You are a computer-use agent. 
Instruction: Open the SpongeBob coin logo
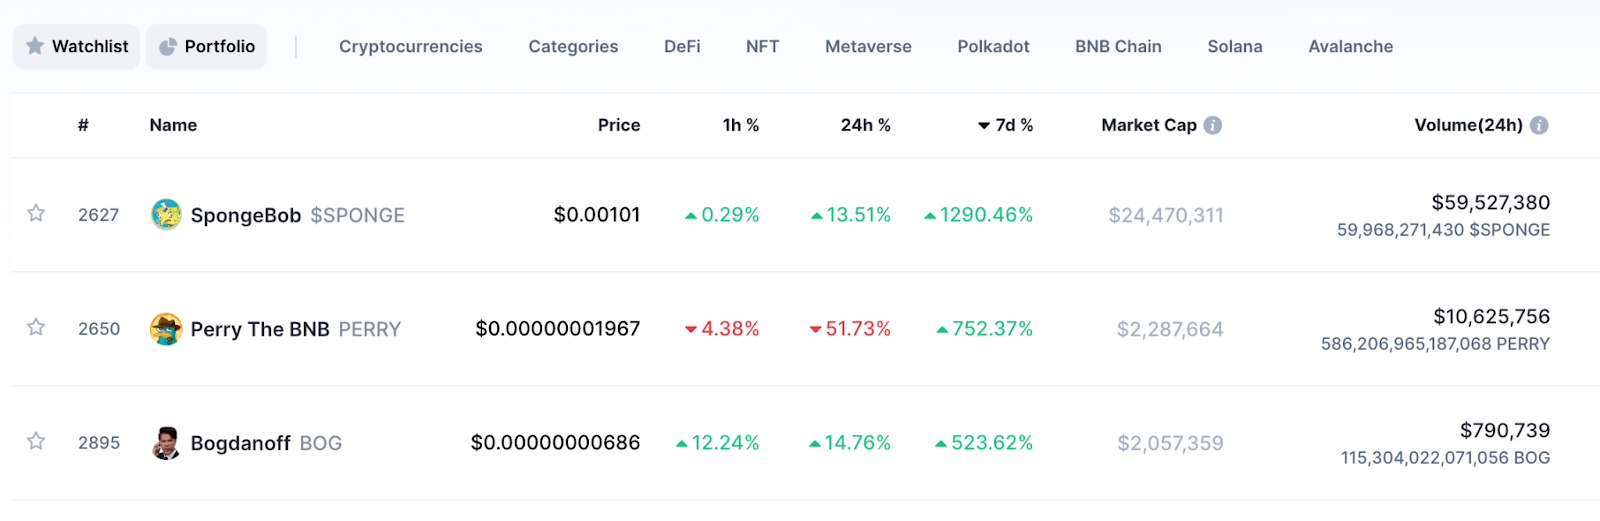(166, 214)
